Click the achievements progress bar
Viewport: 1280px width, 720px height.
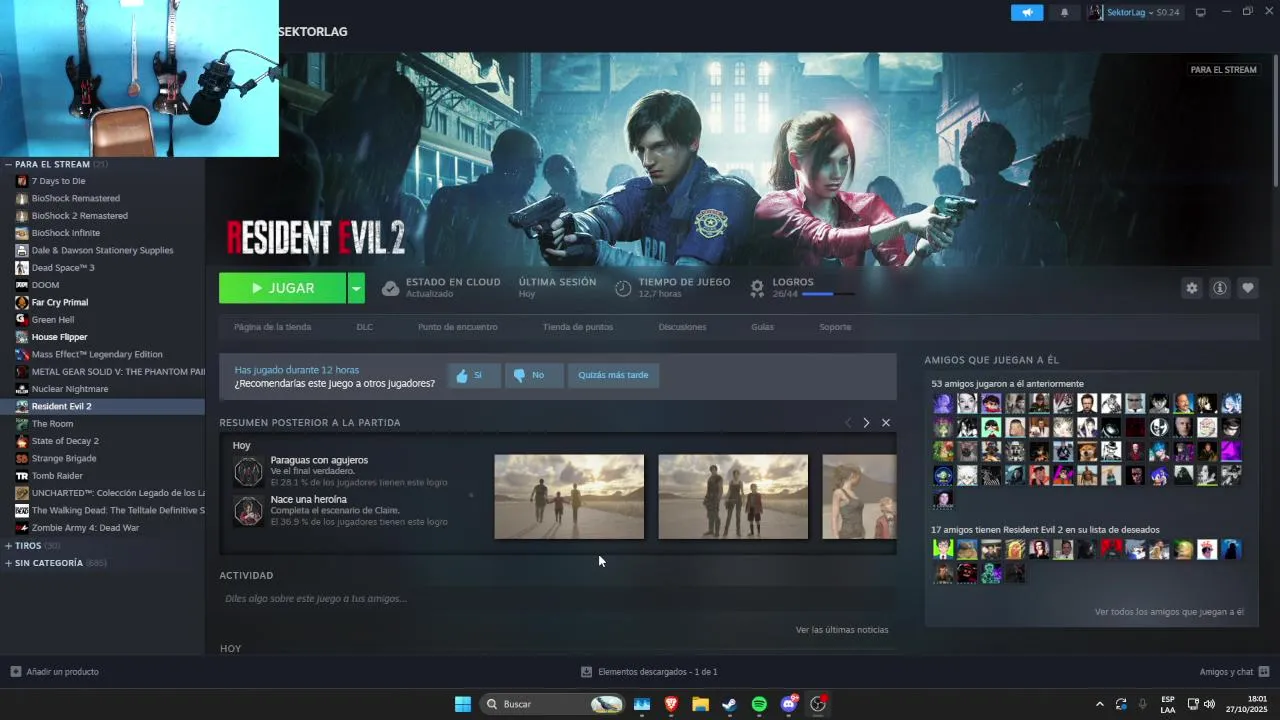[x=828, y=294]
